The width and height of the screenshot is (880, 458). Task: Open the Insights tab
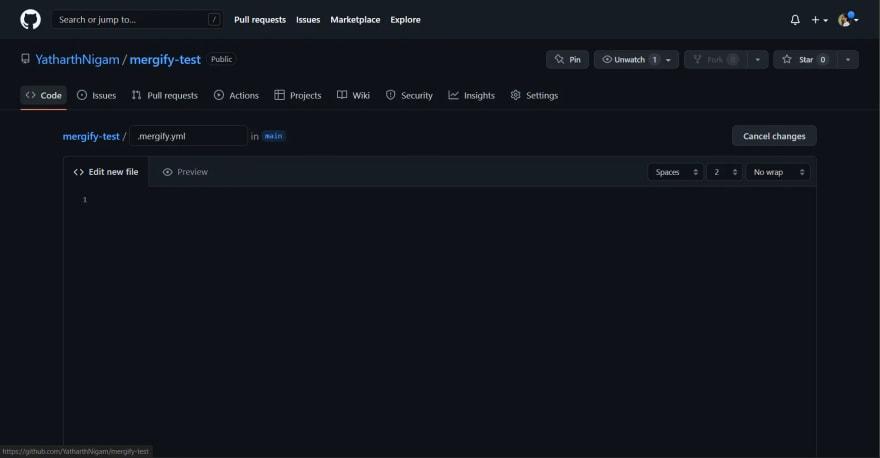(471, 95)
